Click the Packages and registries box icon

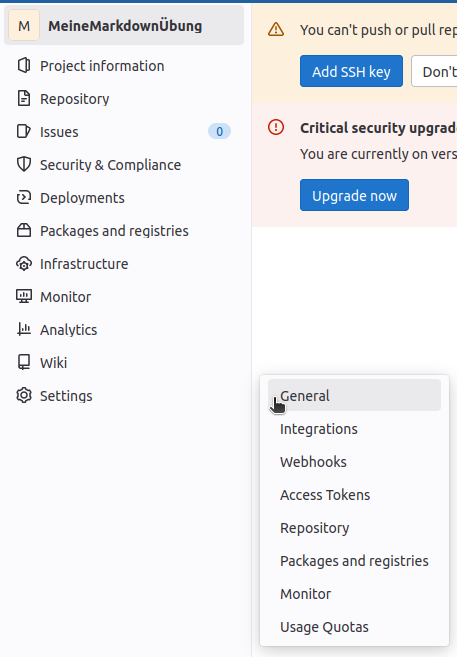tap(24, 231)
